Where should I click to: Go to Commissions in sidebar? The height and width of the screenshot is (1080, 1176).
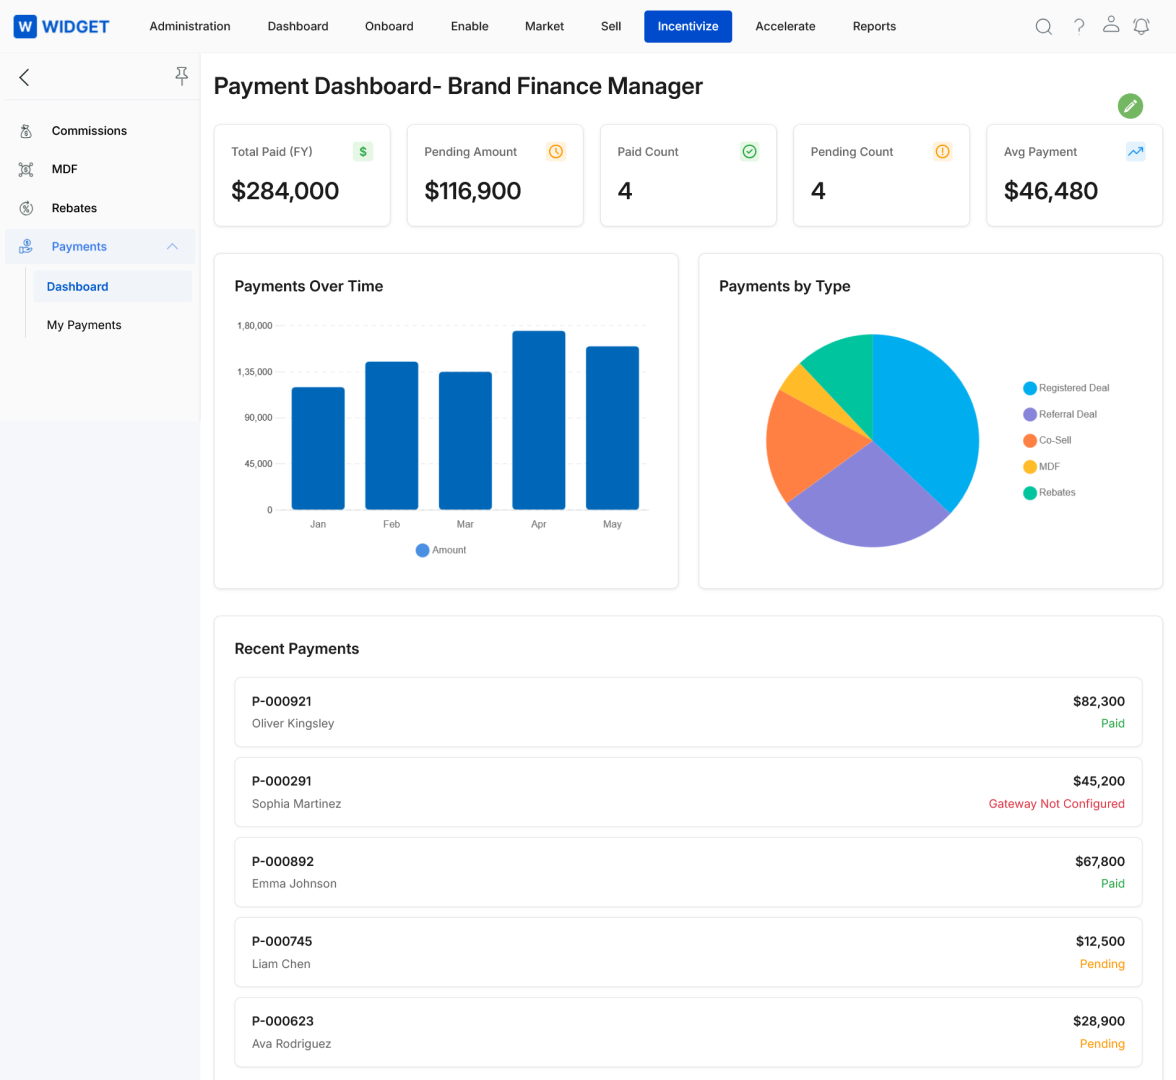[x=89, y=130]
